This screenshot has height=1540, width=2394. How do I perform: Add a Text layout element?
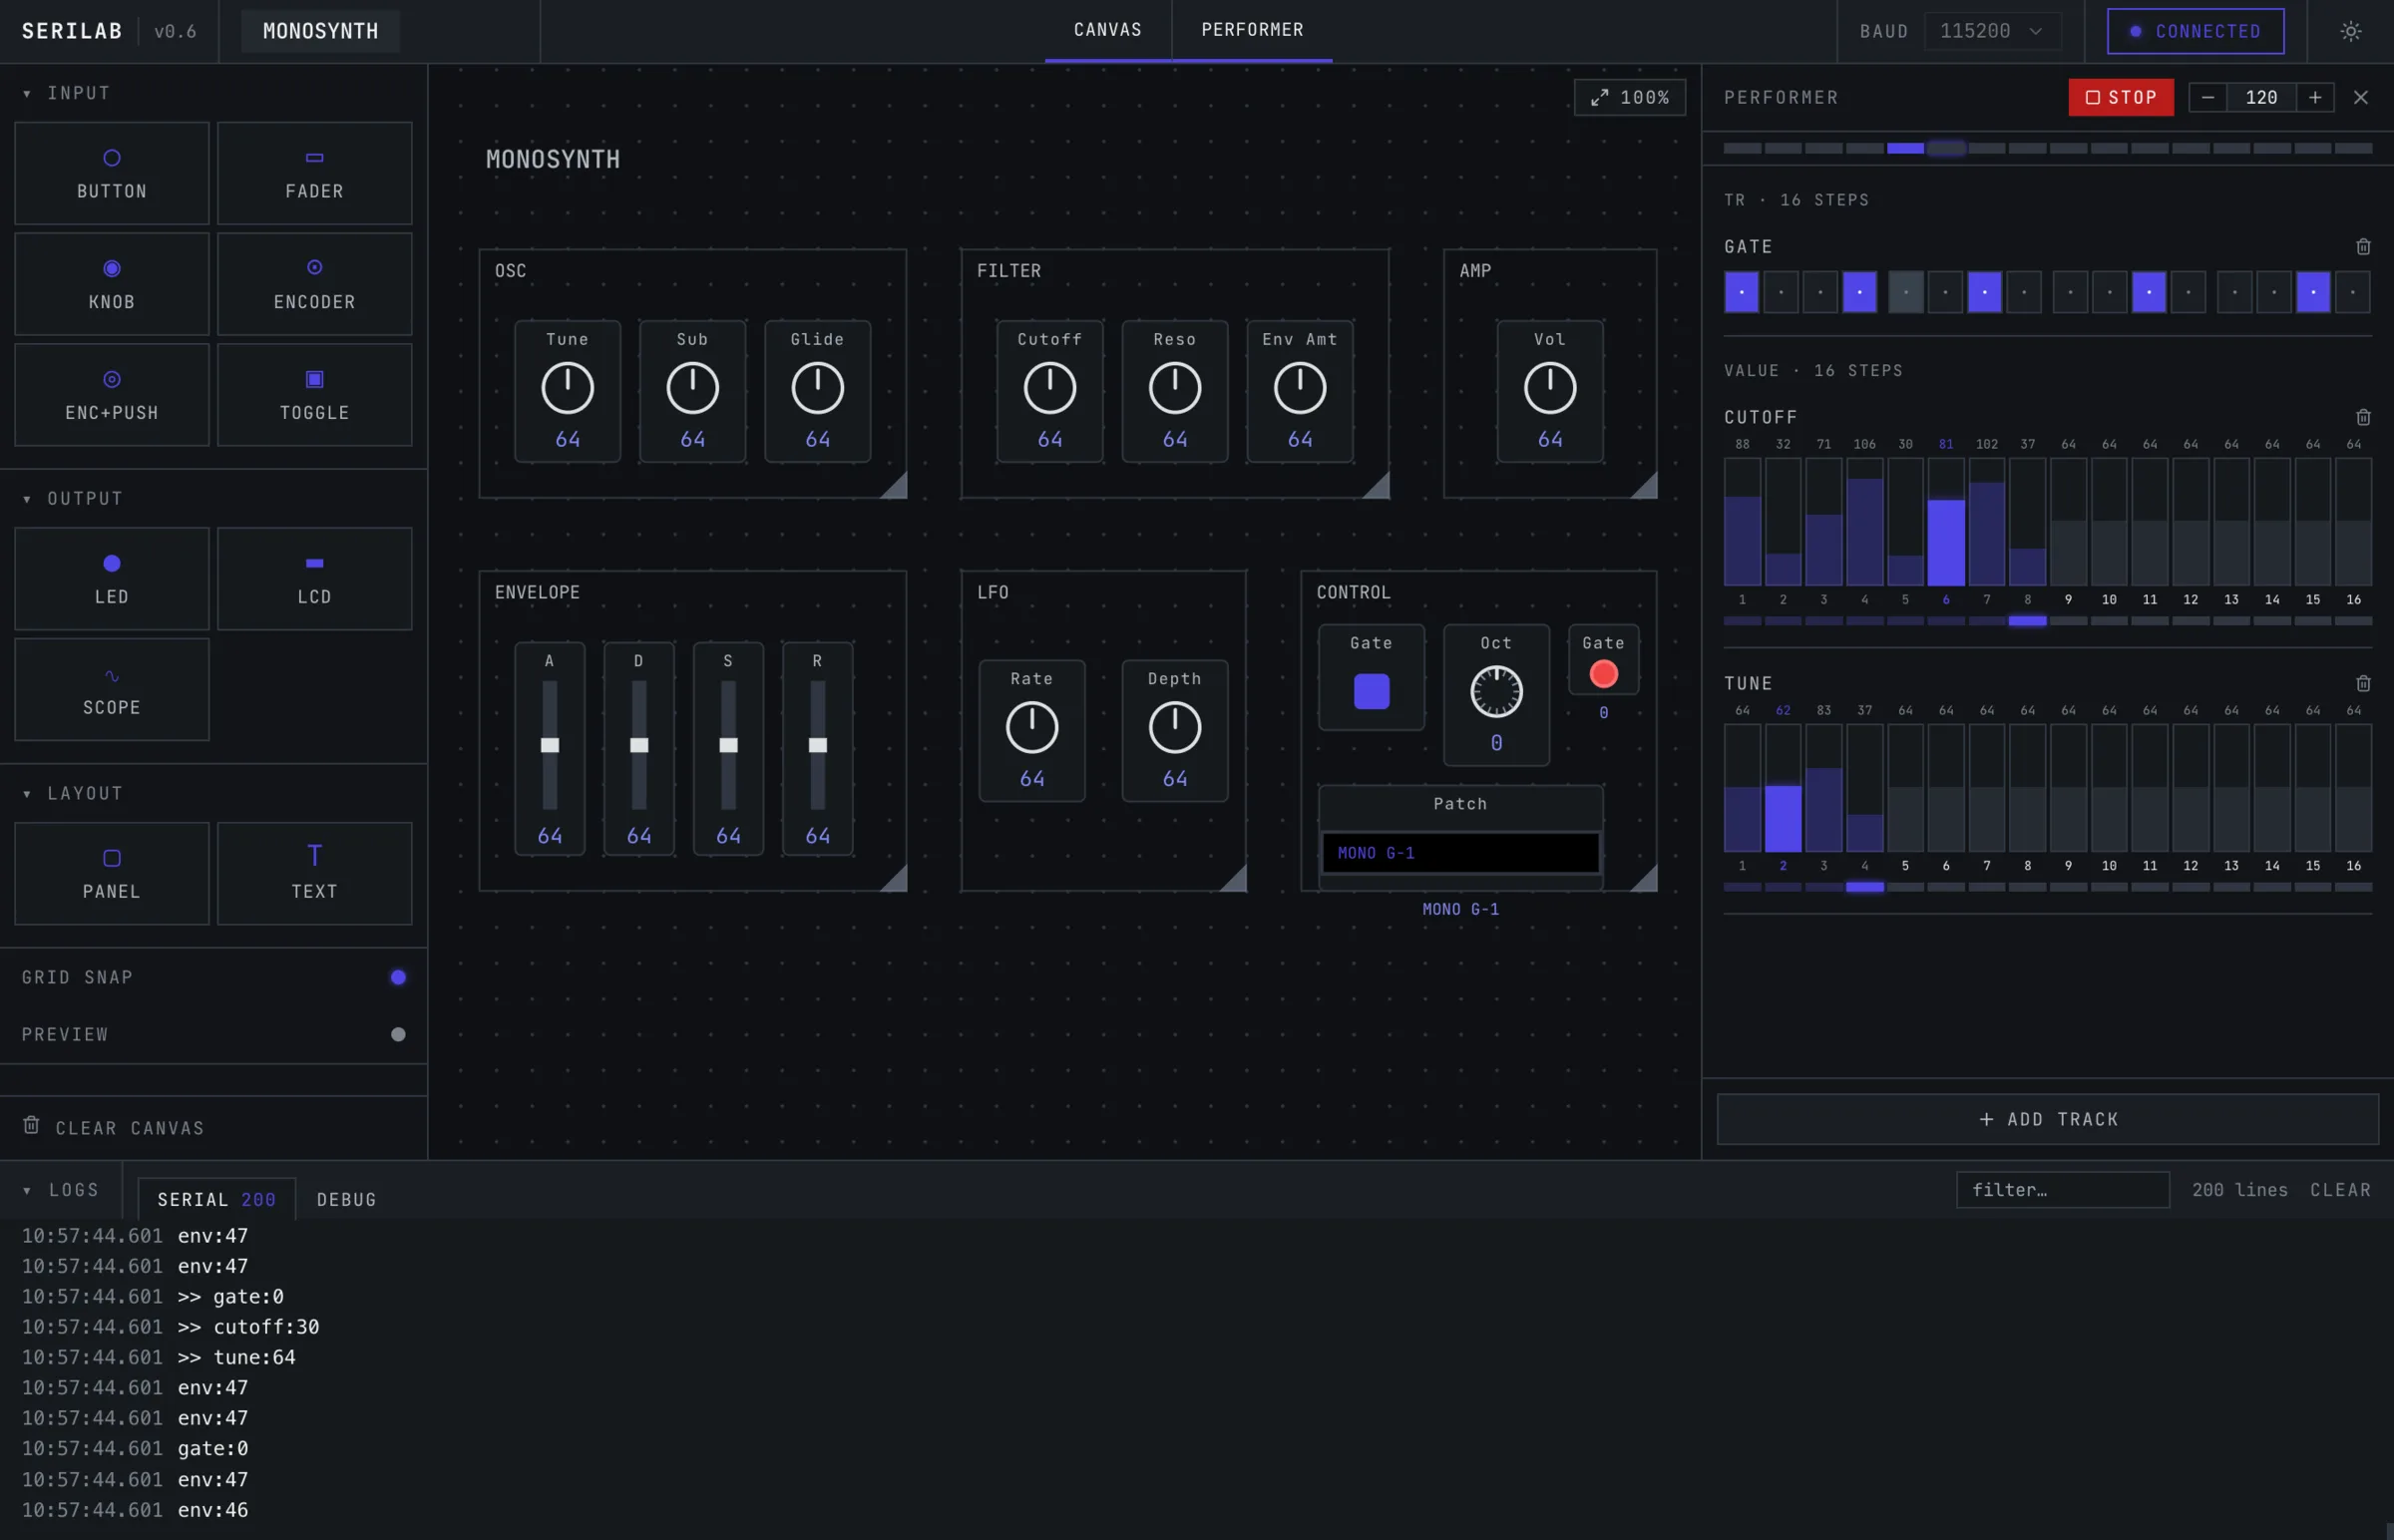314,874
